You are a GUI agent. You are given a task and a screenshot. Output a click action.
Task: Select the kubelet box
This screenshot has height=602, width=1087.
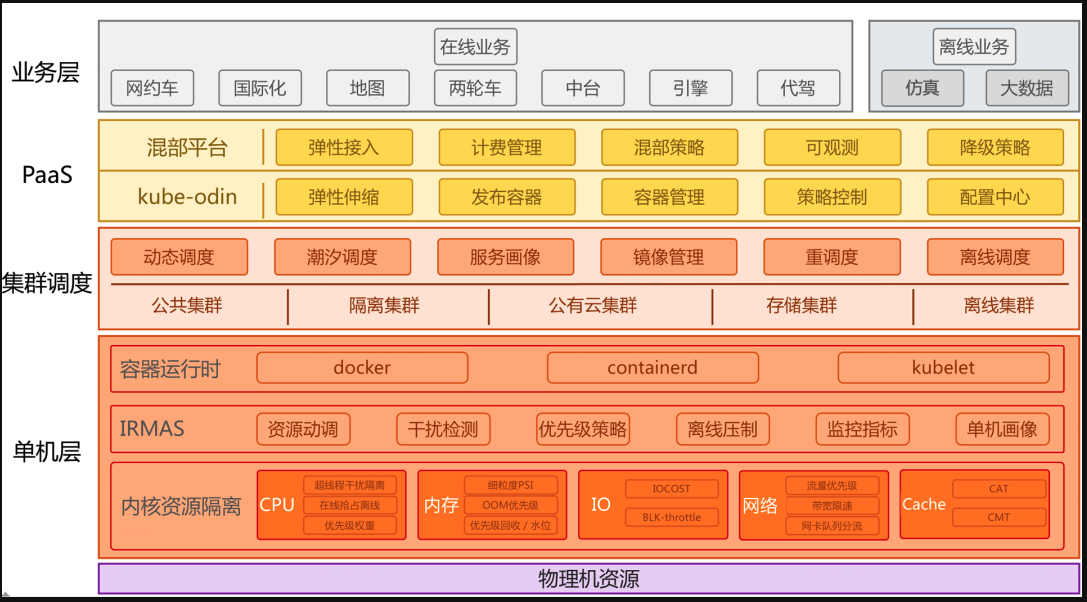pos(943,368)
